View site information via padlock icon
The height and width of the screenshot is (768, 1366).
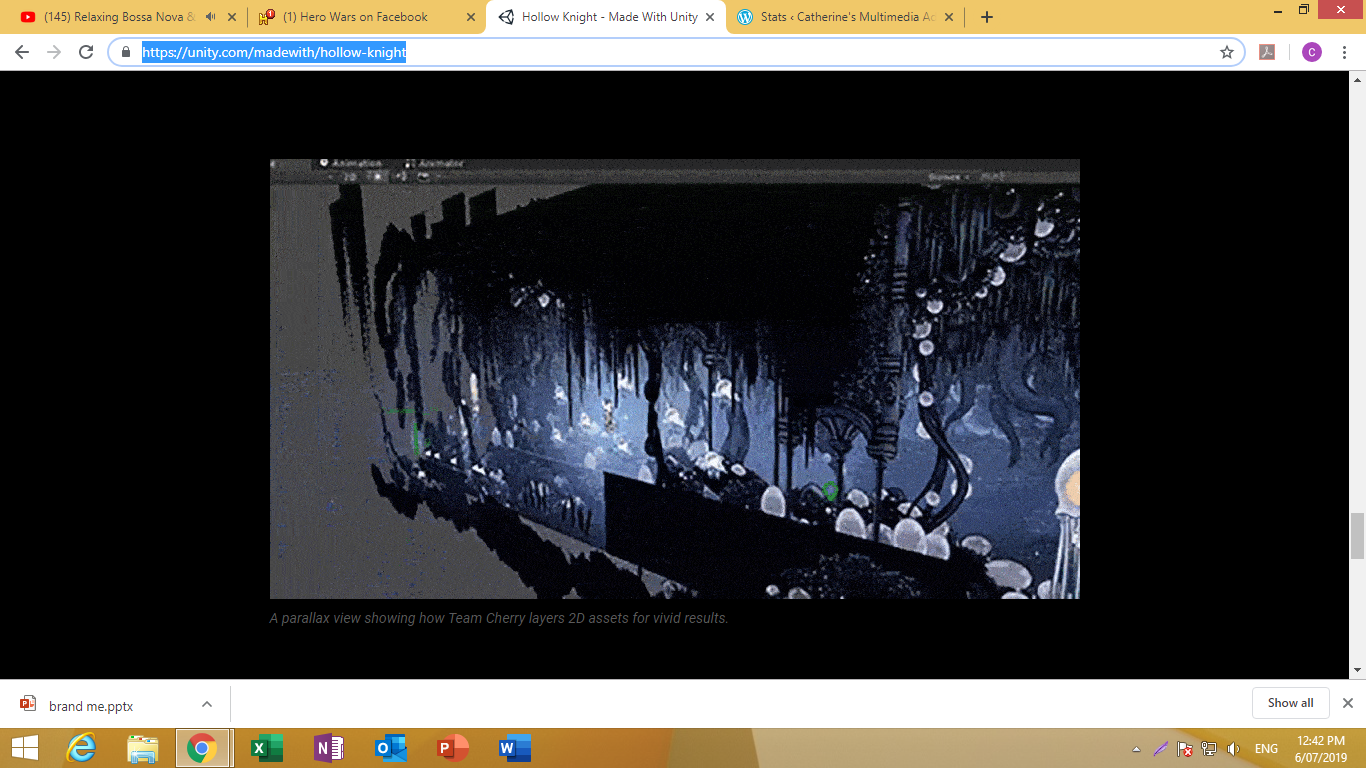pos(126,52)
